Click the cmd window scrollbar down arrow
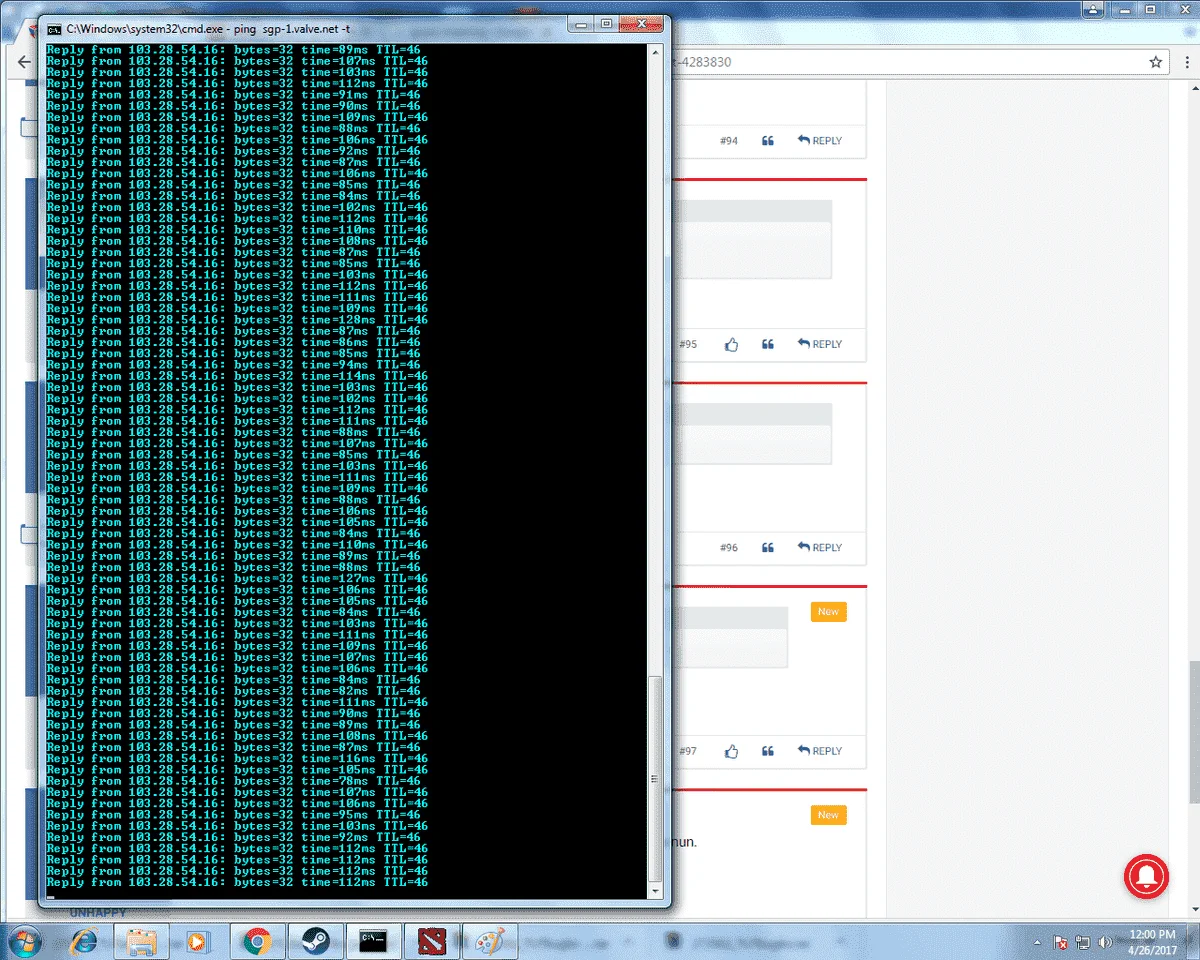The image size is (1200, 960). click(x=656, y=889)
